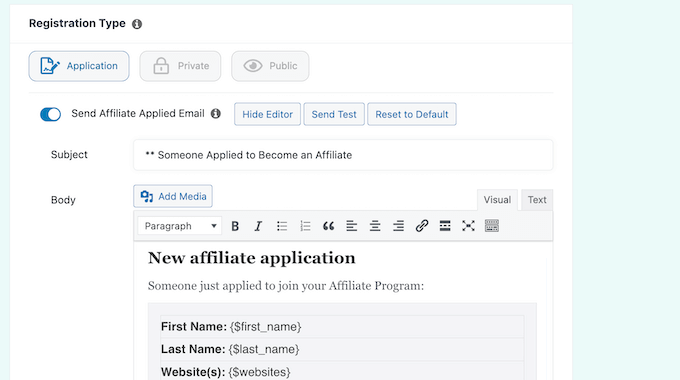Click the First Name {$first_name} row

point(342,327)
